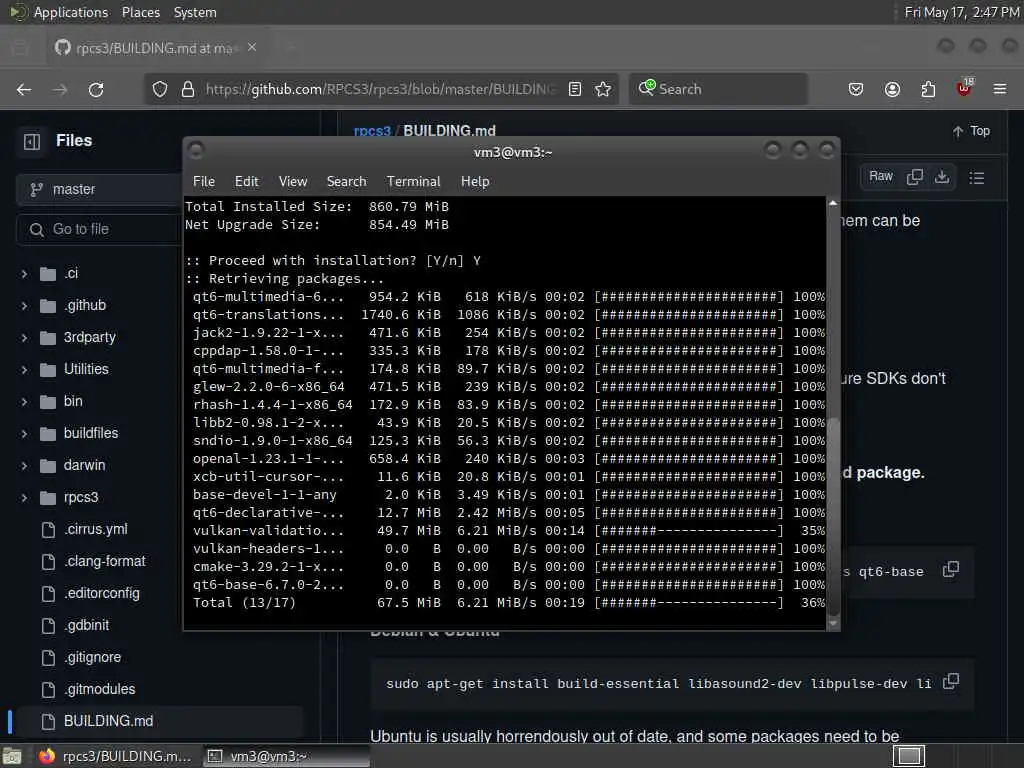Open the tracking protection shield icon

(x=159, y=89)
